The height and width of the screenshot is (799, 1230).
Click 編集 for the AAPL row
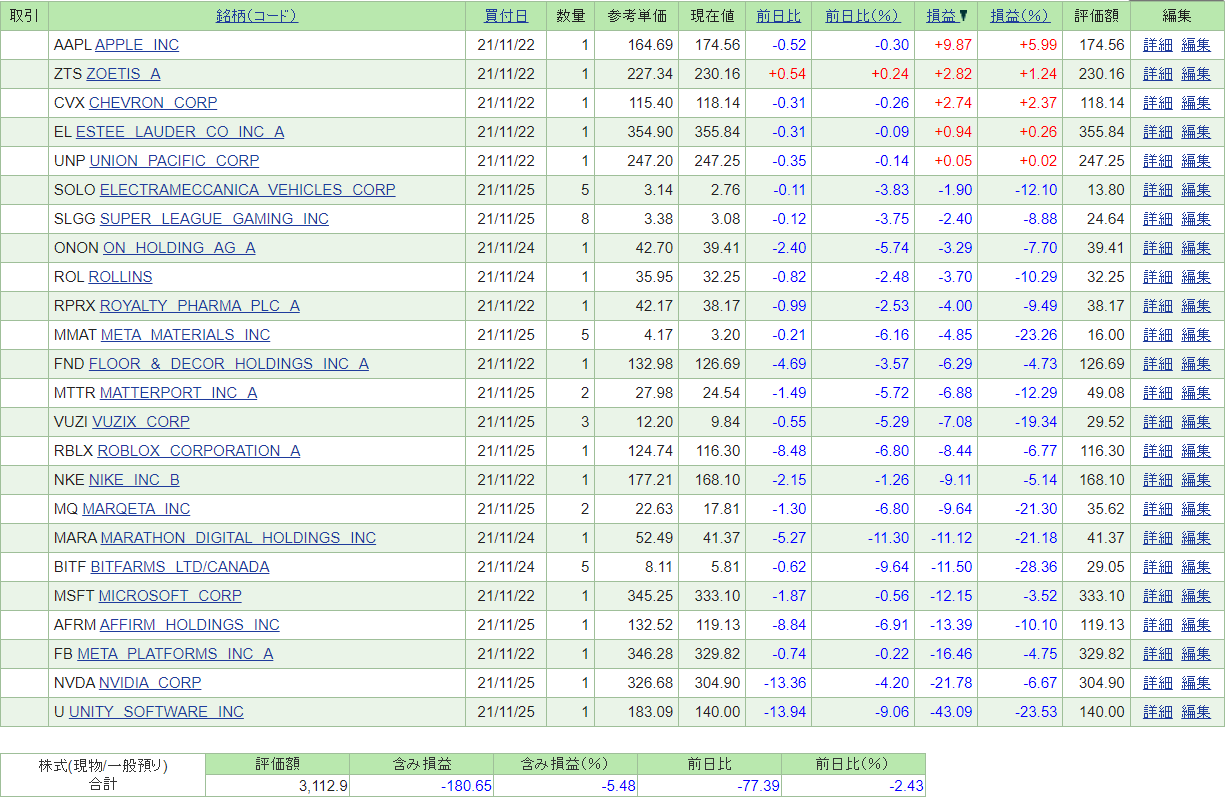(x=1196, y=45)
